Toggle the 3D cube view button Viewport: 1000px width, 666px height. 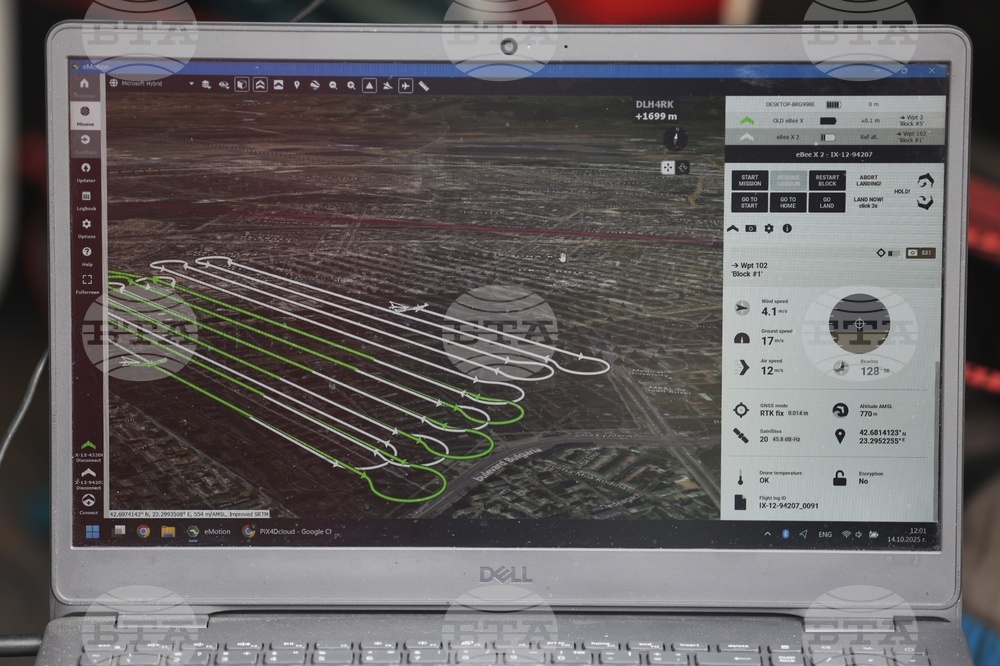click(242, 85)
